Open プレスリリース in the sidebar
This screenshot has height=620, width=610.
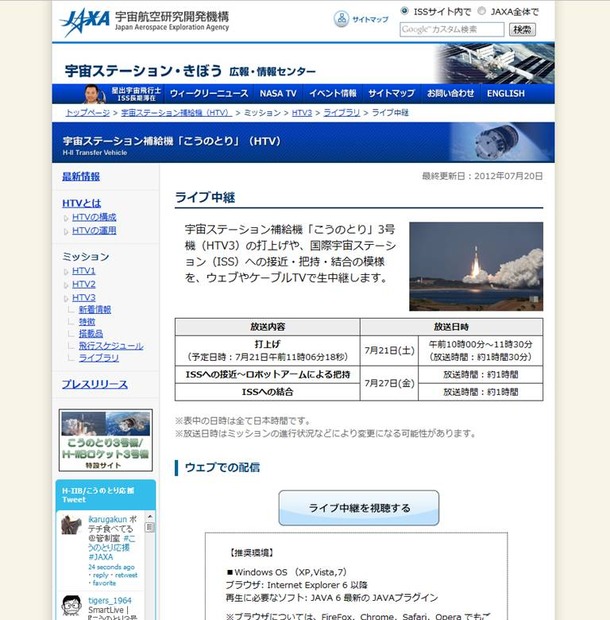click(95, 384)
